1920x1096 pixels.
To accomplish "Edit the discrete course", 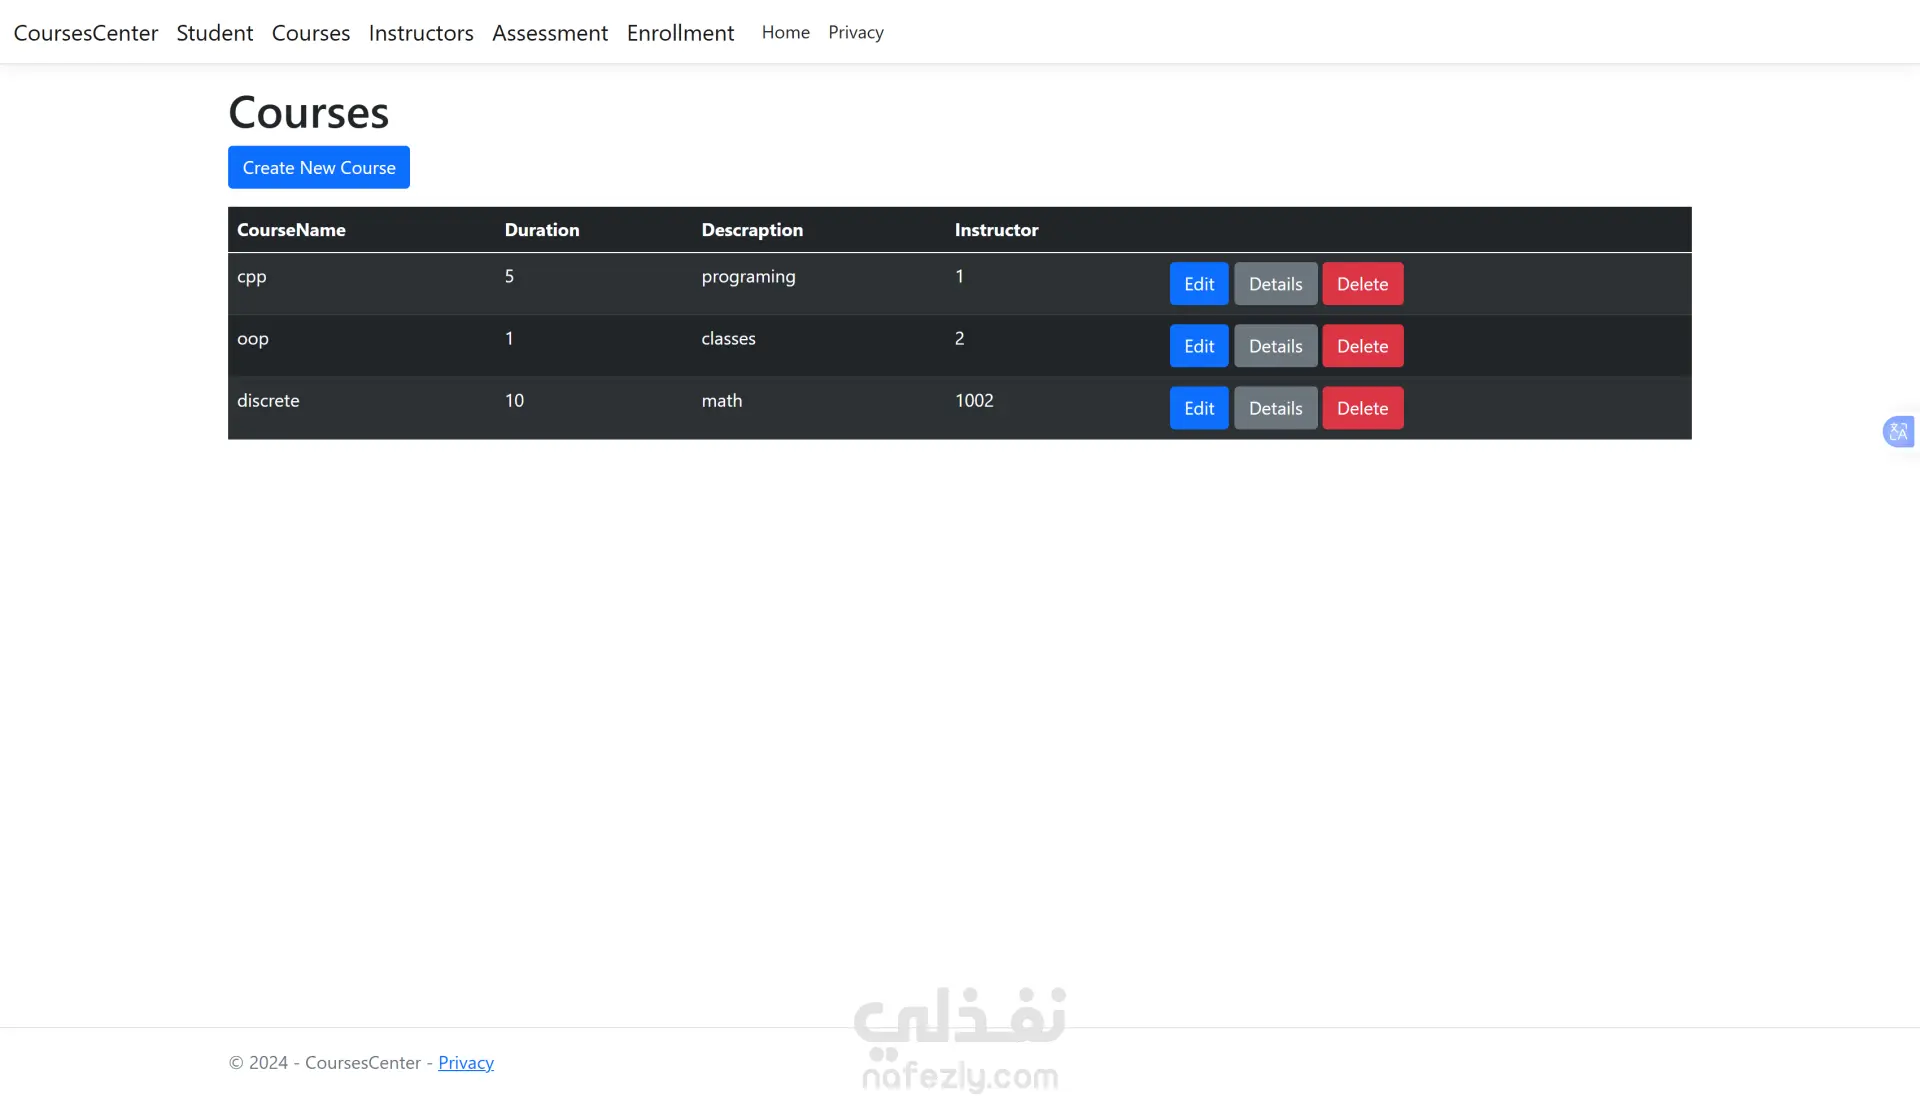I will tap(1199, 408).
